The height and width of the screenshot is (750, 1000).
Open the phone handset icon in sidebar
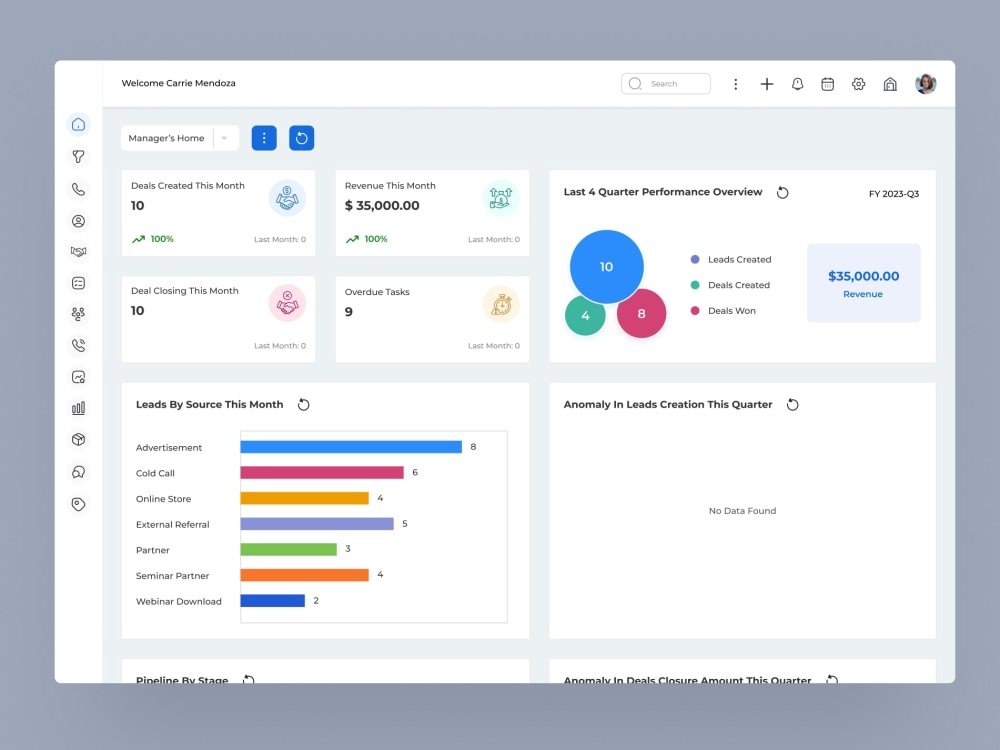coord(78,189)
